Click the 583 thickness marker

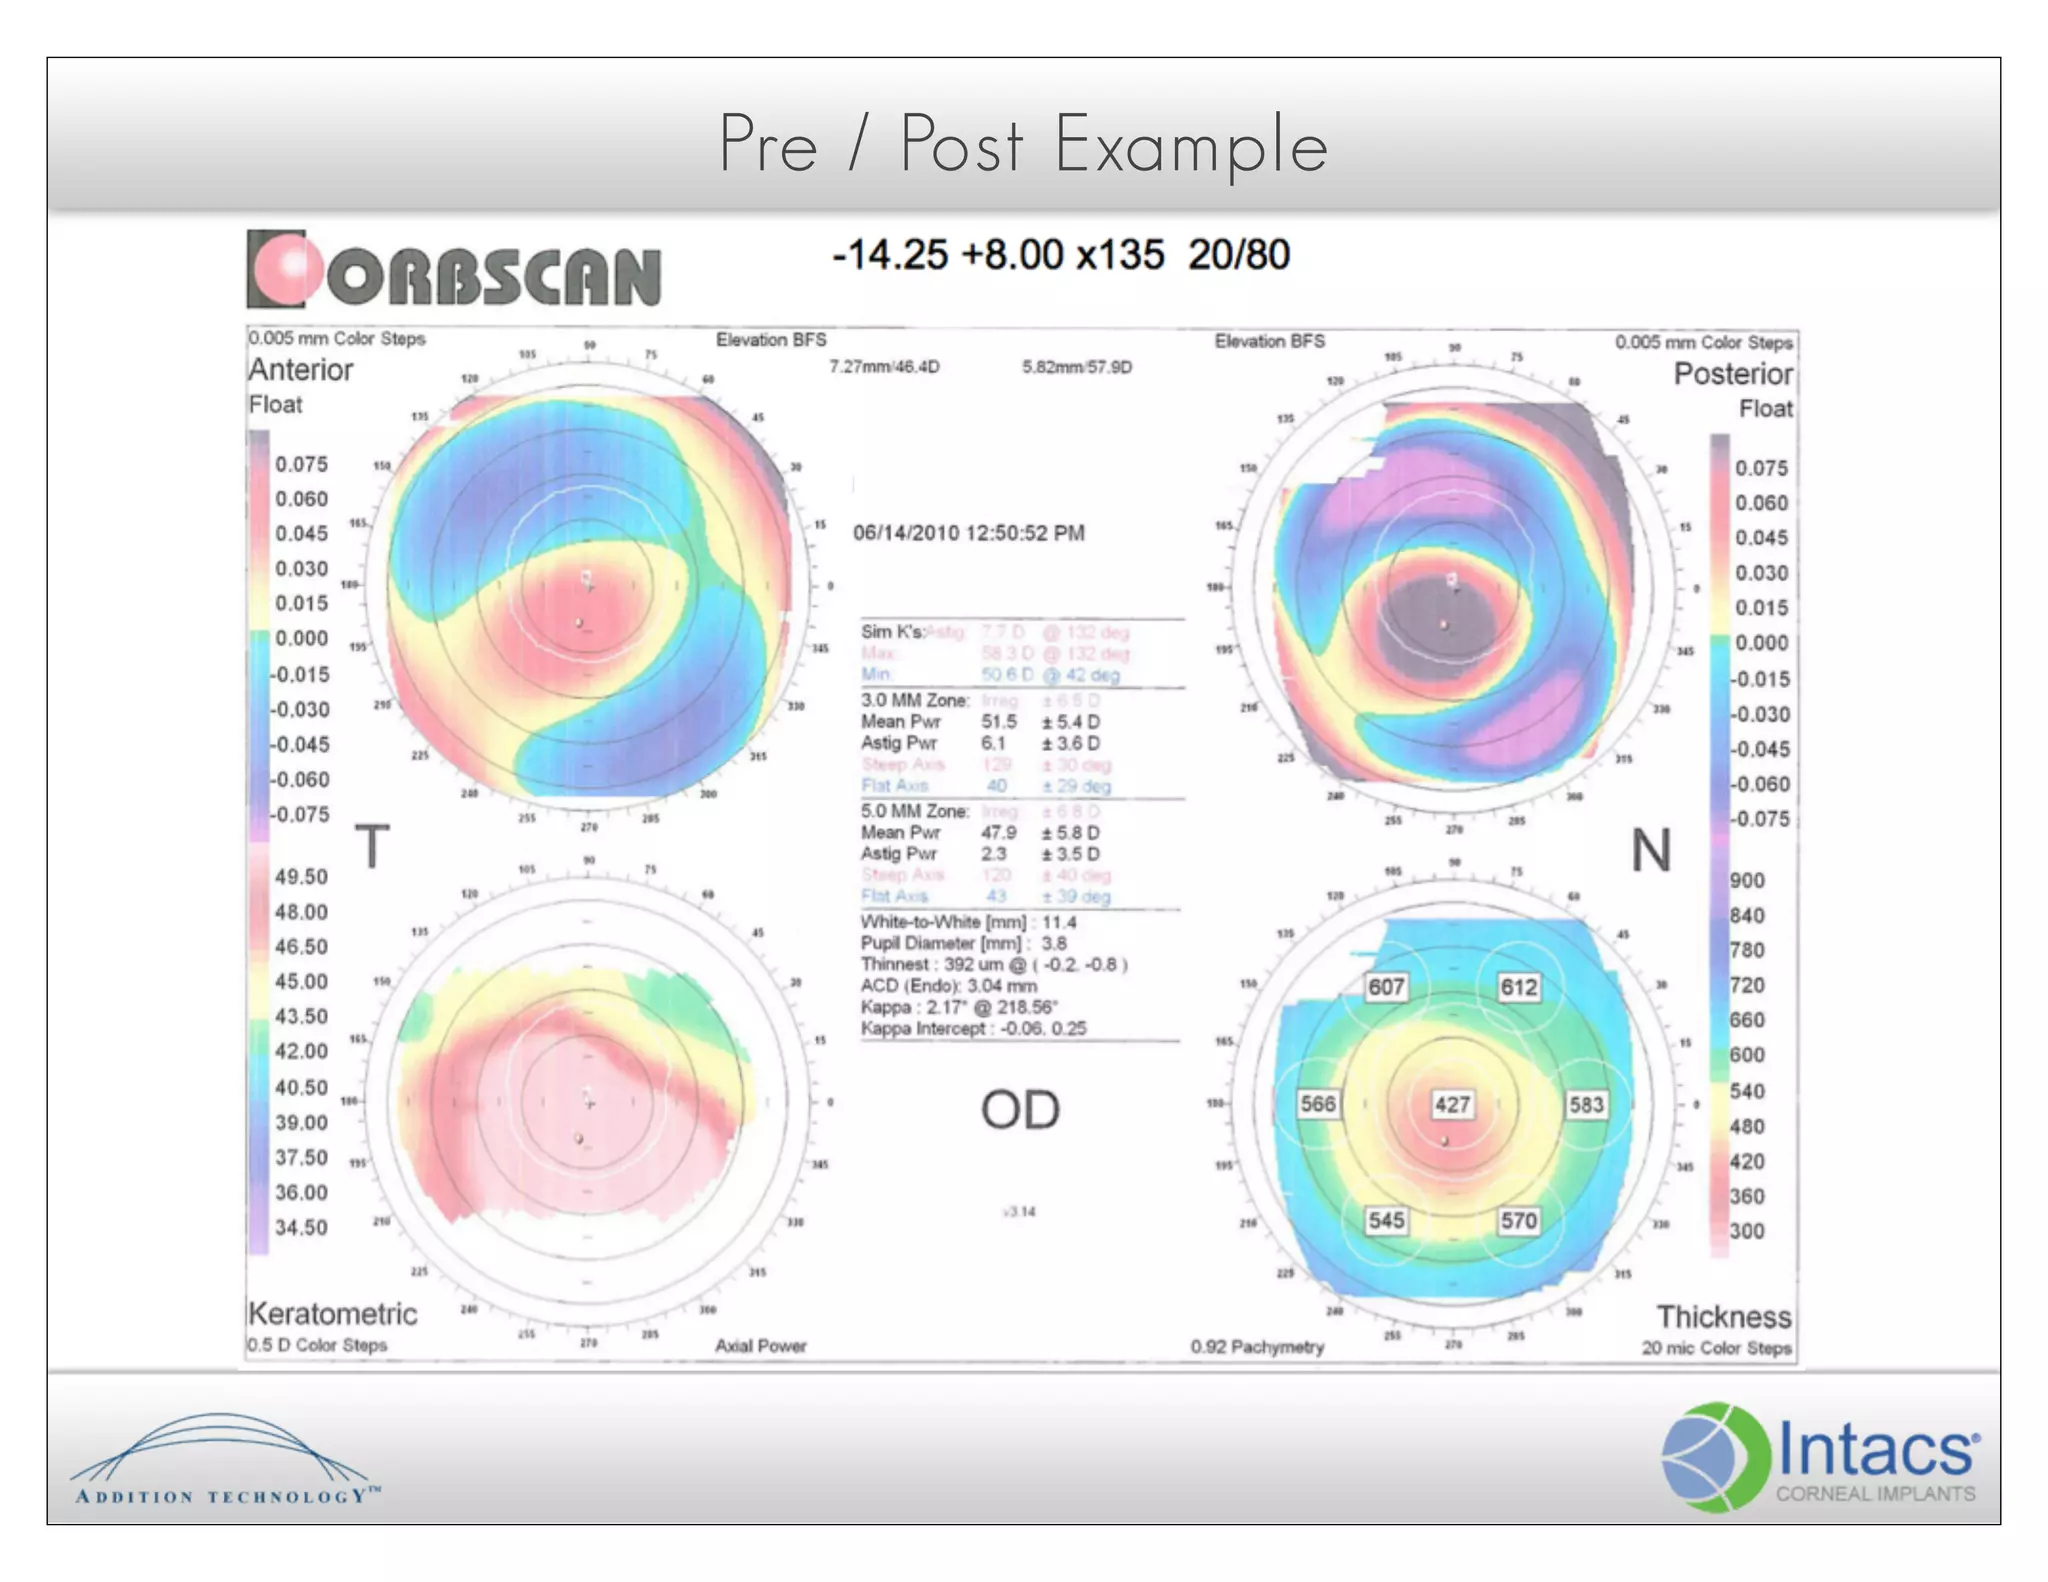point(1586,1104)
